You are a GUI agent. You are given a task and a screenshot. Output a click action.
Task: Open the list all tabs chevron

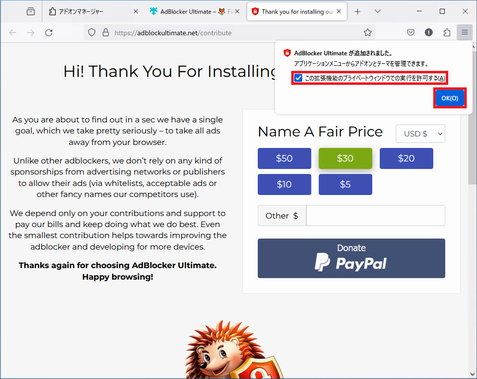coord(377,12)
